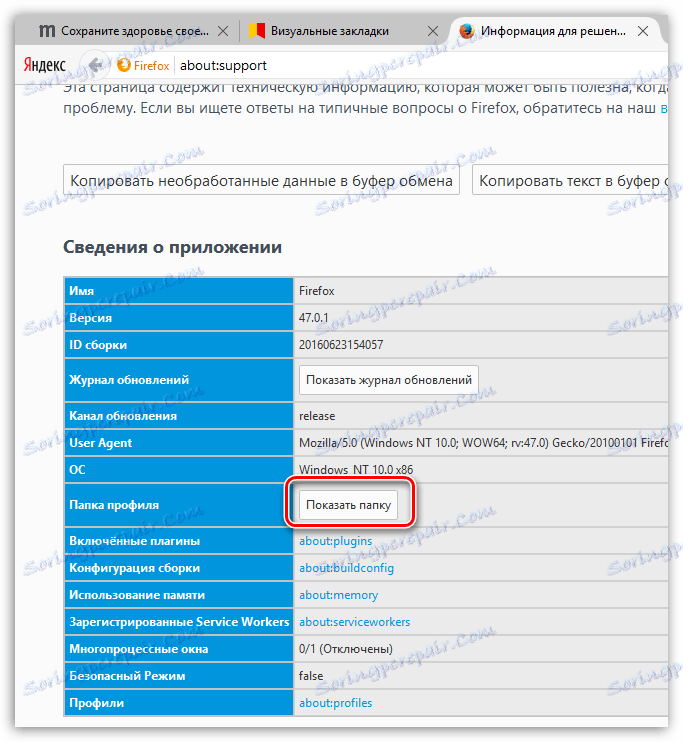Click the back arrow navigation button
The width and height of the screenshot is (683, 742).
96,65
